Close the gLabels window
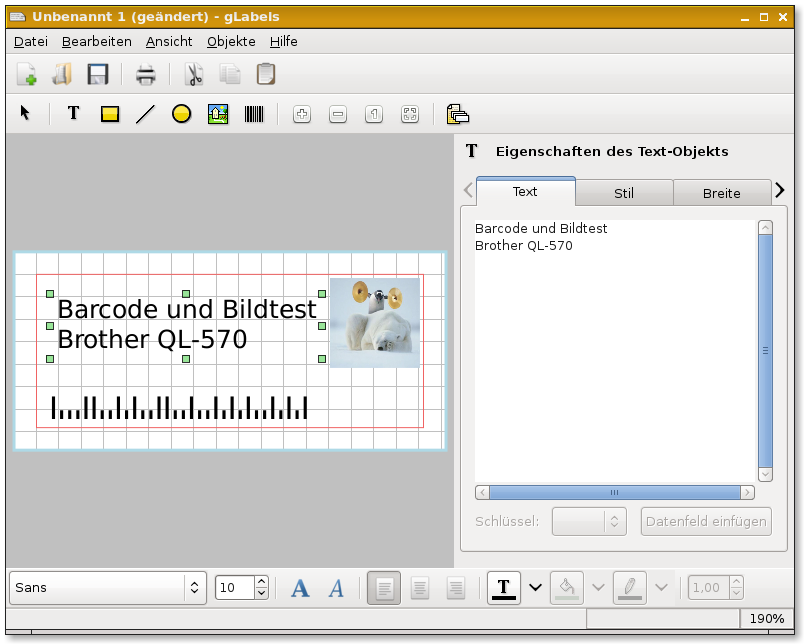 click(x=783, y=17)
